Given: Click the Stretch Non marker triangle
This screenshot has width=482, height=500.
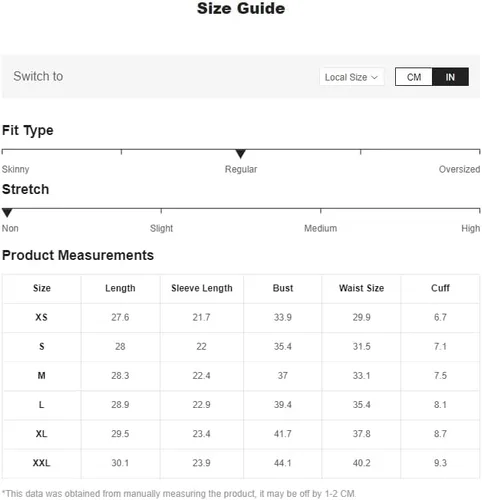Looking at the screenshot, I should (7, 213).
